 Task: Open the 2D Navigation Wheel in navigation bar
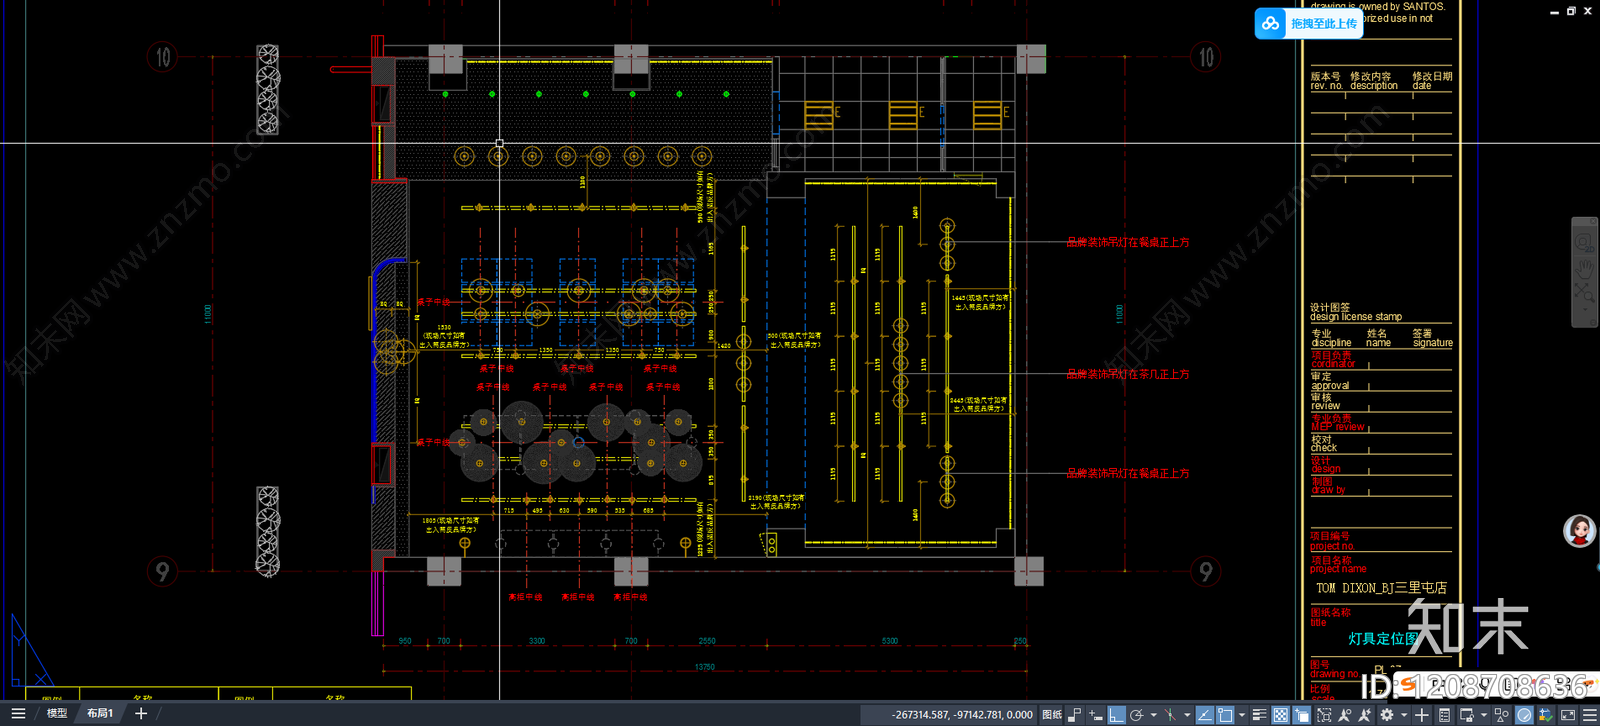(x=1584, y=243)
